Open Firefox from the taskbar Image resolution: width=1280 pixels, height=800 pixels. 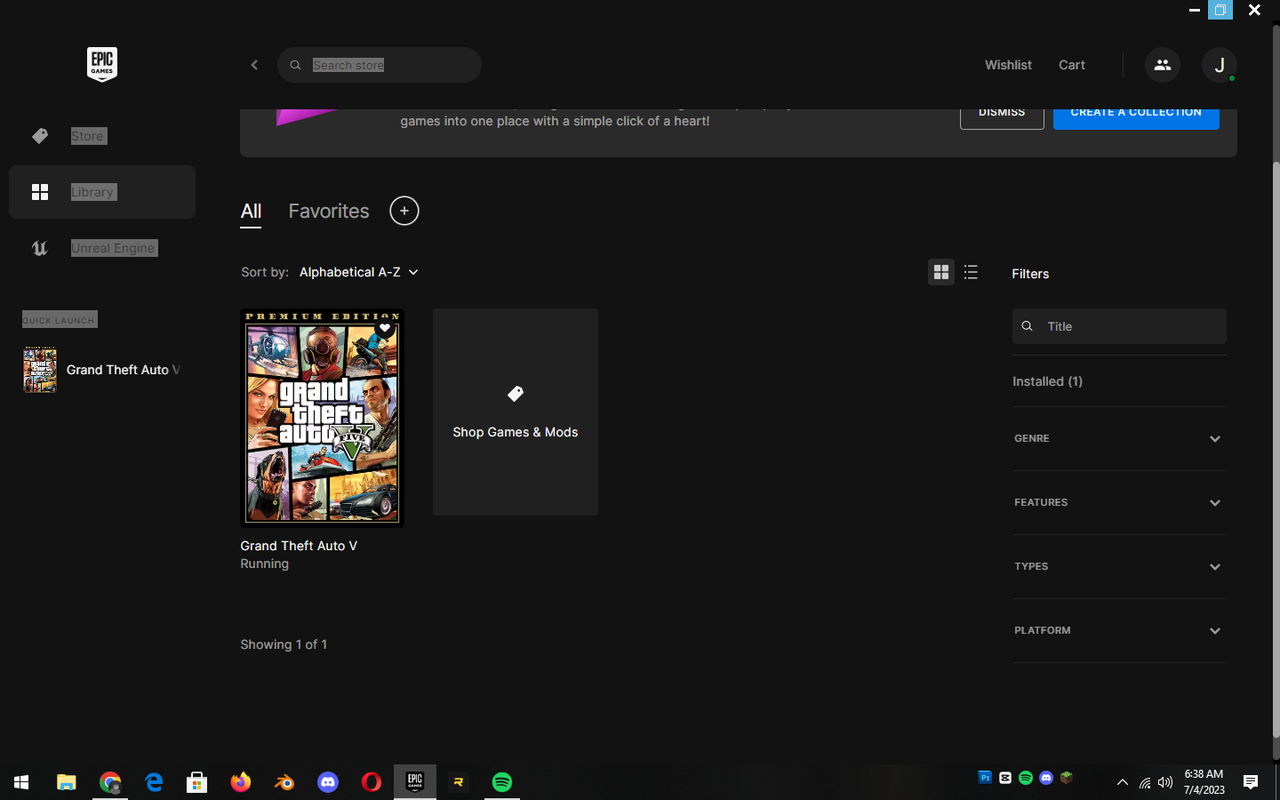point(241,782)
